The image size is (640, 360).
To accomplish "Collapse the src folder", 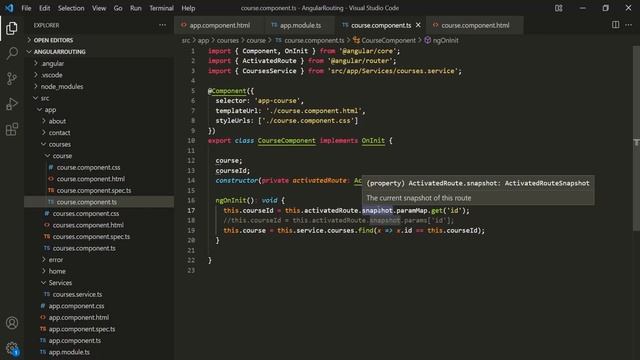I will click(99, 98).
